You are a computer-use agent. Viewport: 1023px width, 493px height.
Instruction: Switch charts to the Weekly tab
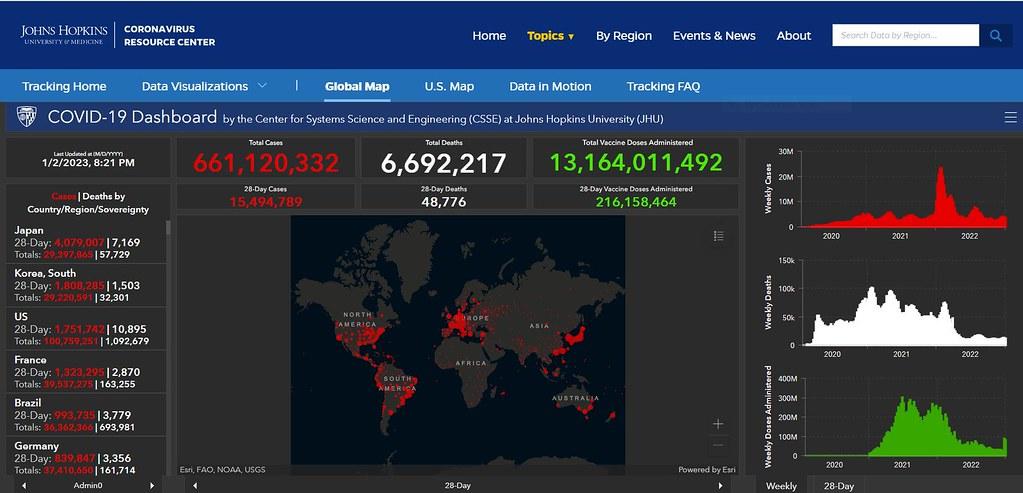(781, 485)
